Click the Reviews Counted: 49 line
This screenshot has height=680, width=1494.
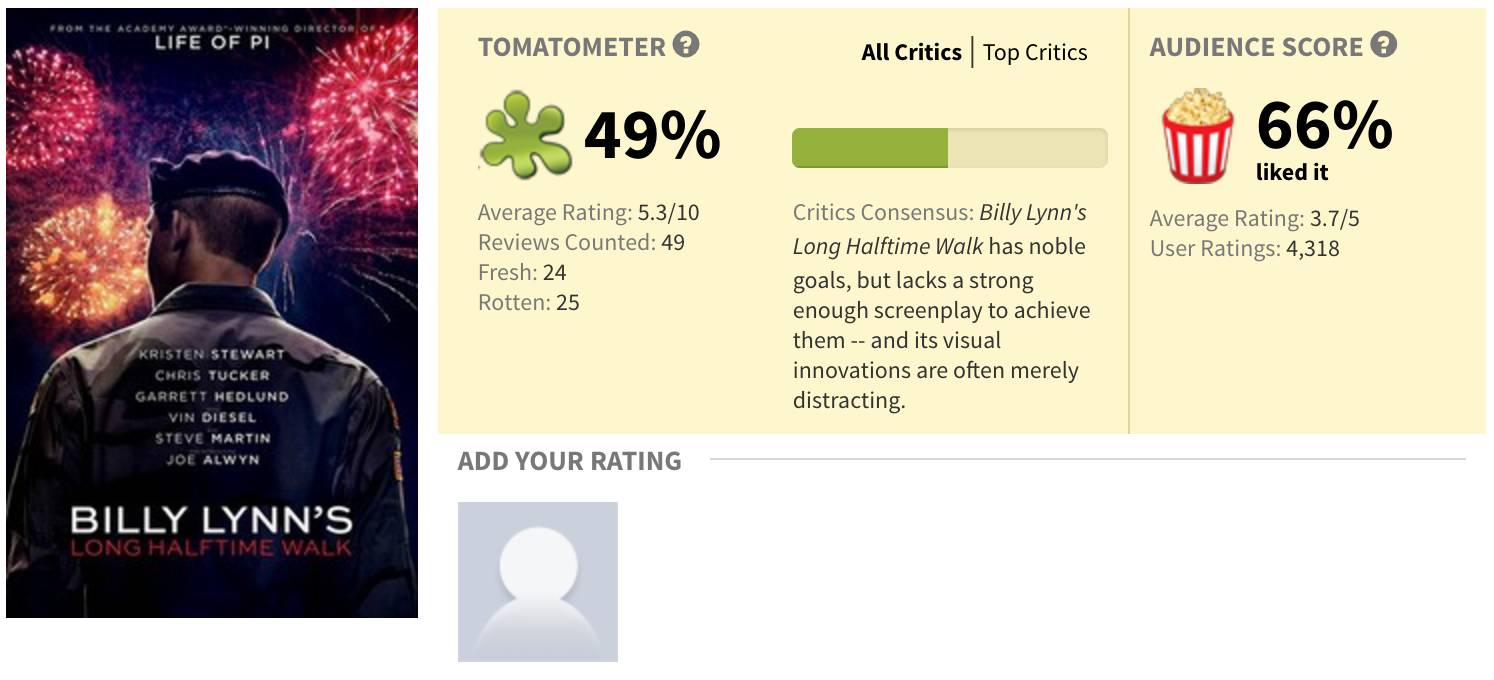pyautogui.click(x=581, y=242)
